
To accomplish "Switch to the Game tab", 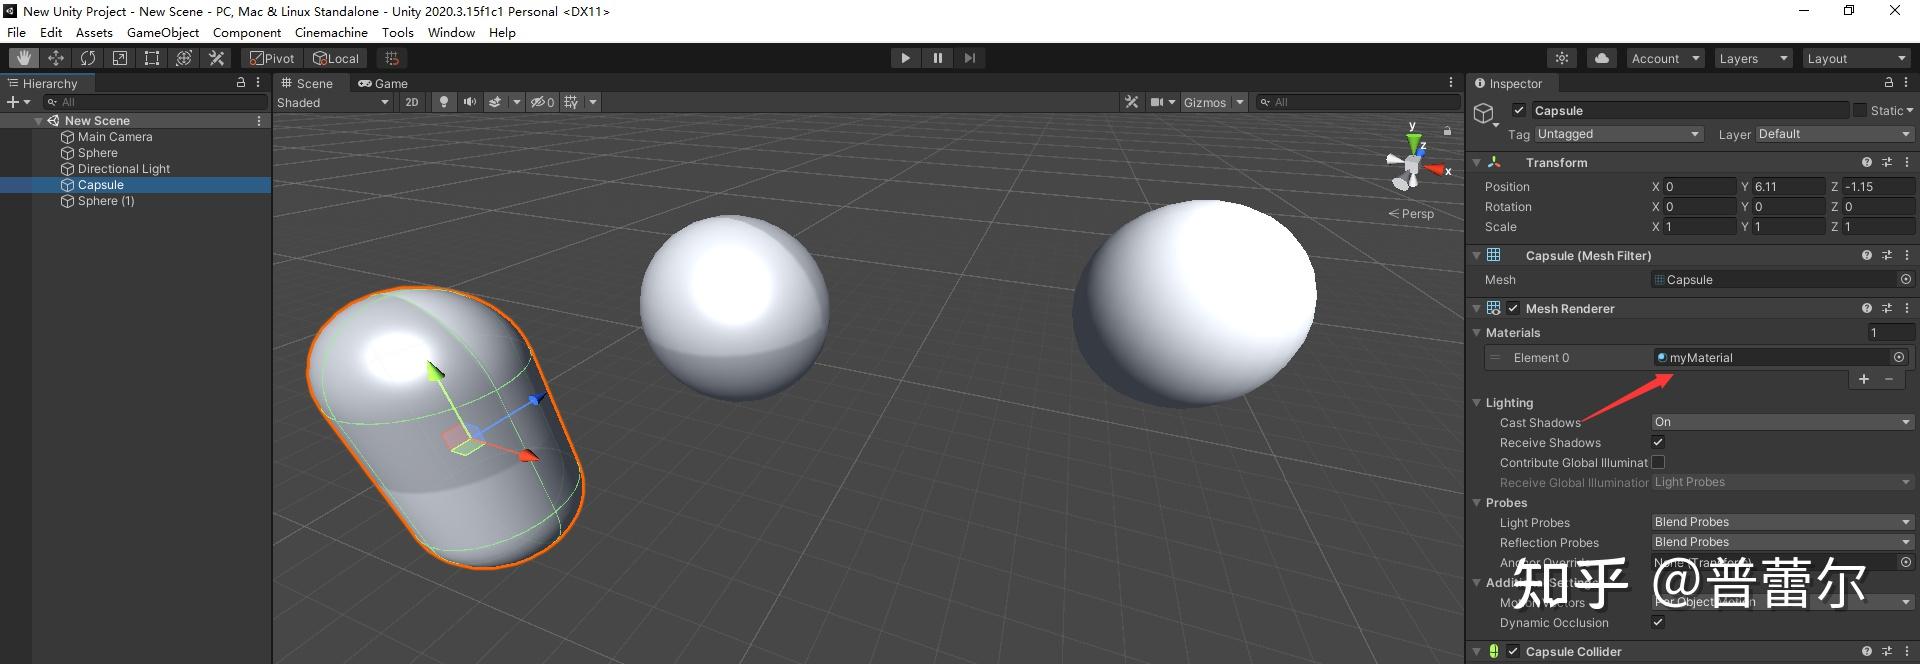I will point(383,83).
